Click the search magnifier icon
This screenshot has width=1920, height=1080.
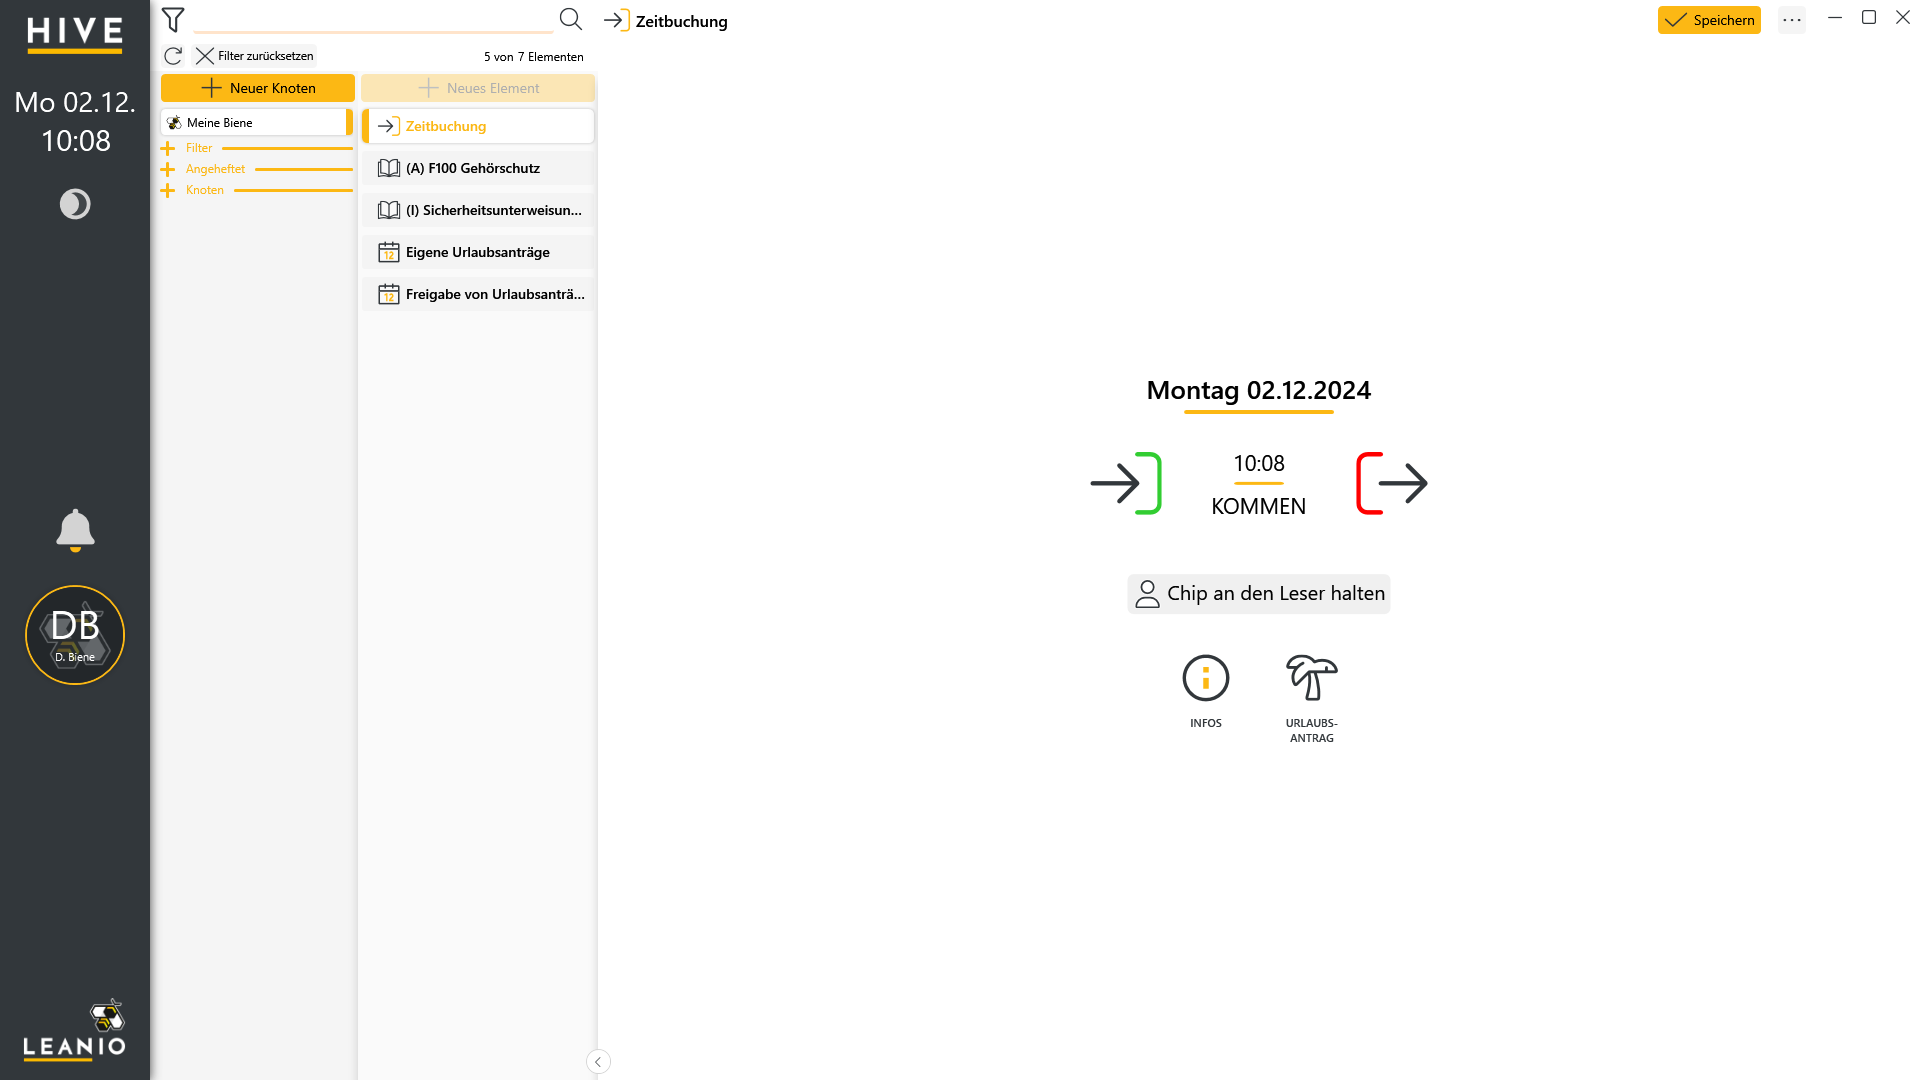[x=570, y=19]
